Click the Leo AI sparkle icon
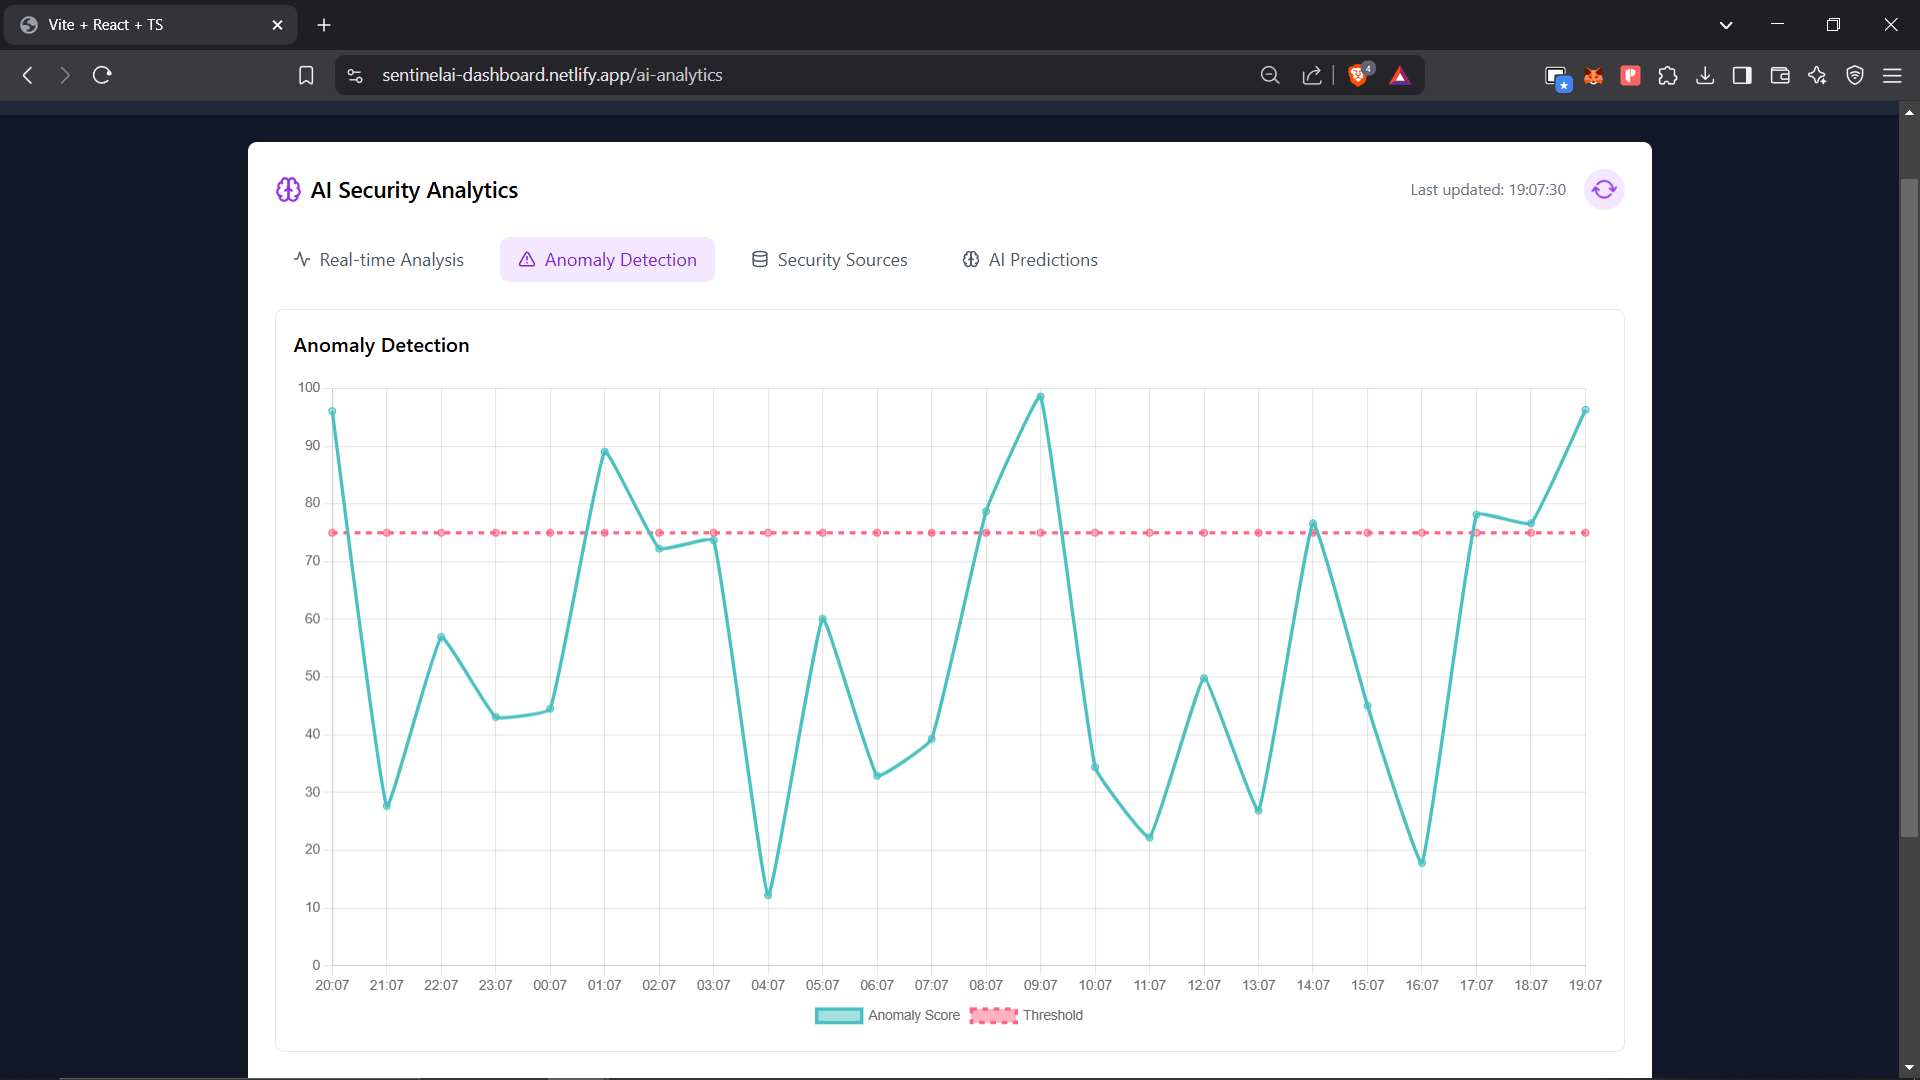This screenshot has height=1080, width=1920. [x=1817, y=75]
